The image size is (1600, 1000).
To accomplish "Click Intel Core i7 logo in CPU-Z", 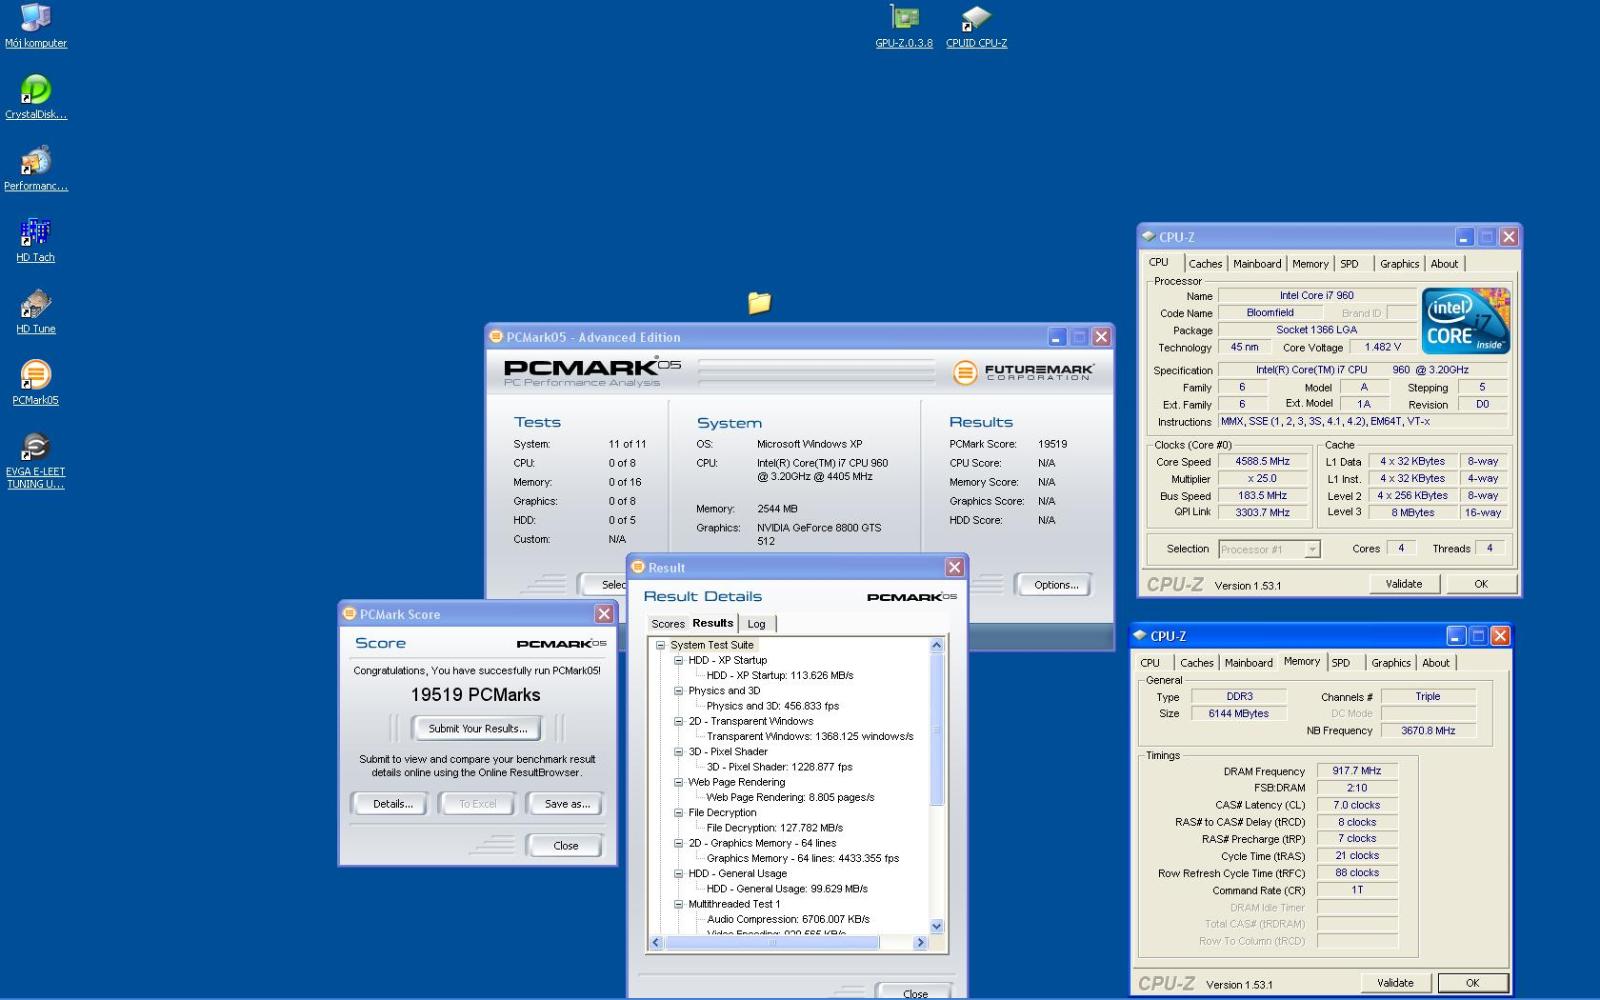I will tap(1466, 320).
